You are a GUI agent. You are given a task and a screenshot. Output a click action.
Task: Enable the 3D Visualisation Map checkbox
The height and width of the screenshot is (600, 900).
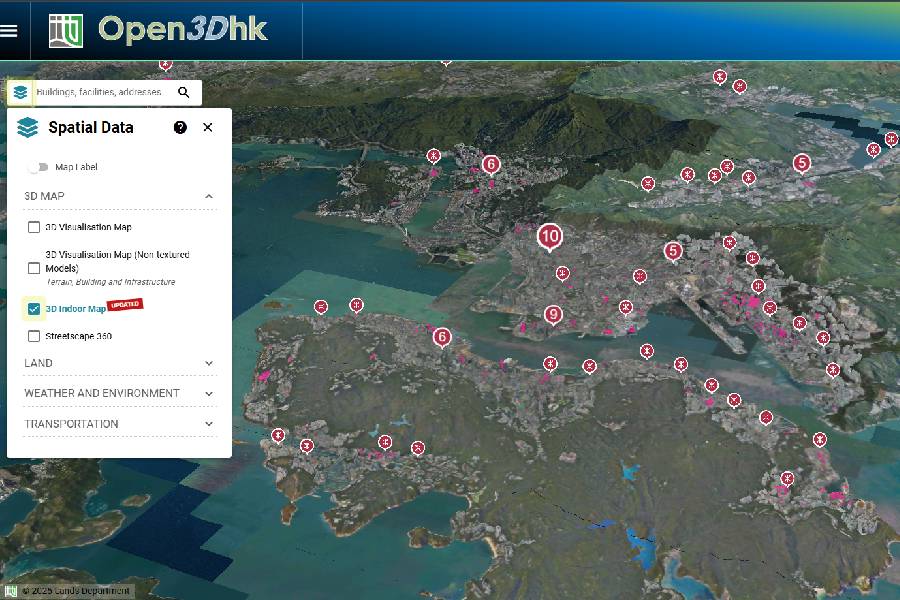coord(34,227)
